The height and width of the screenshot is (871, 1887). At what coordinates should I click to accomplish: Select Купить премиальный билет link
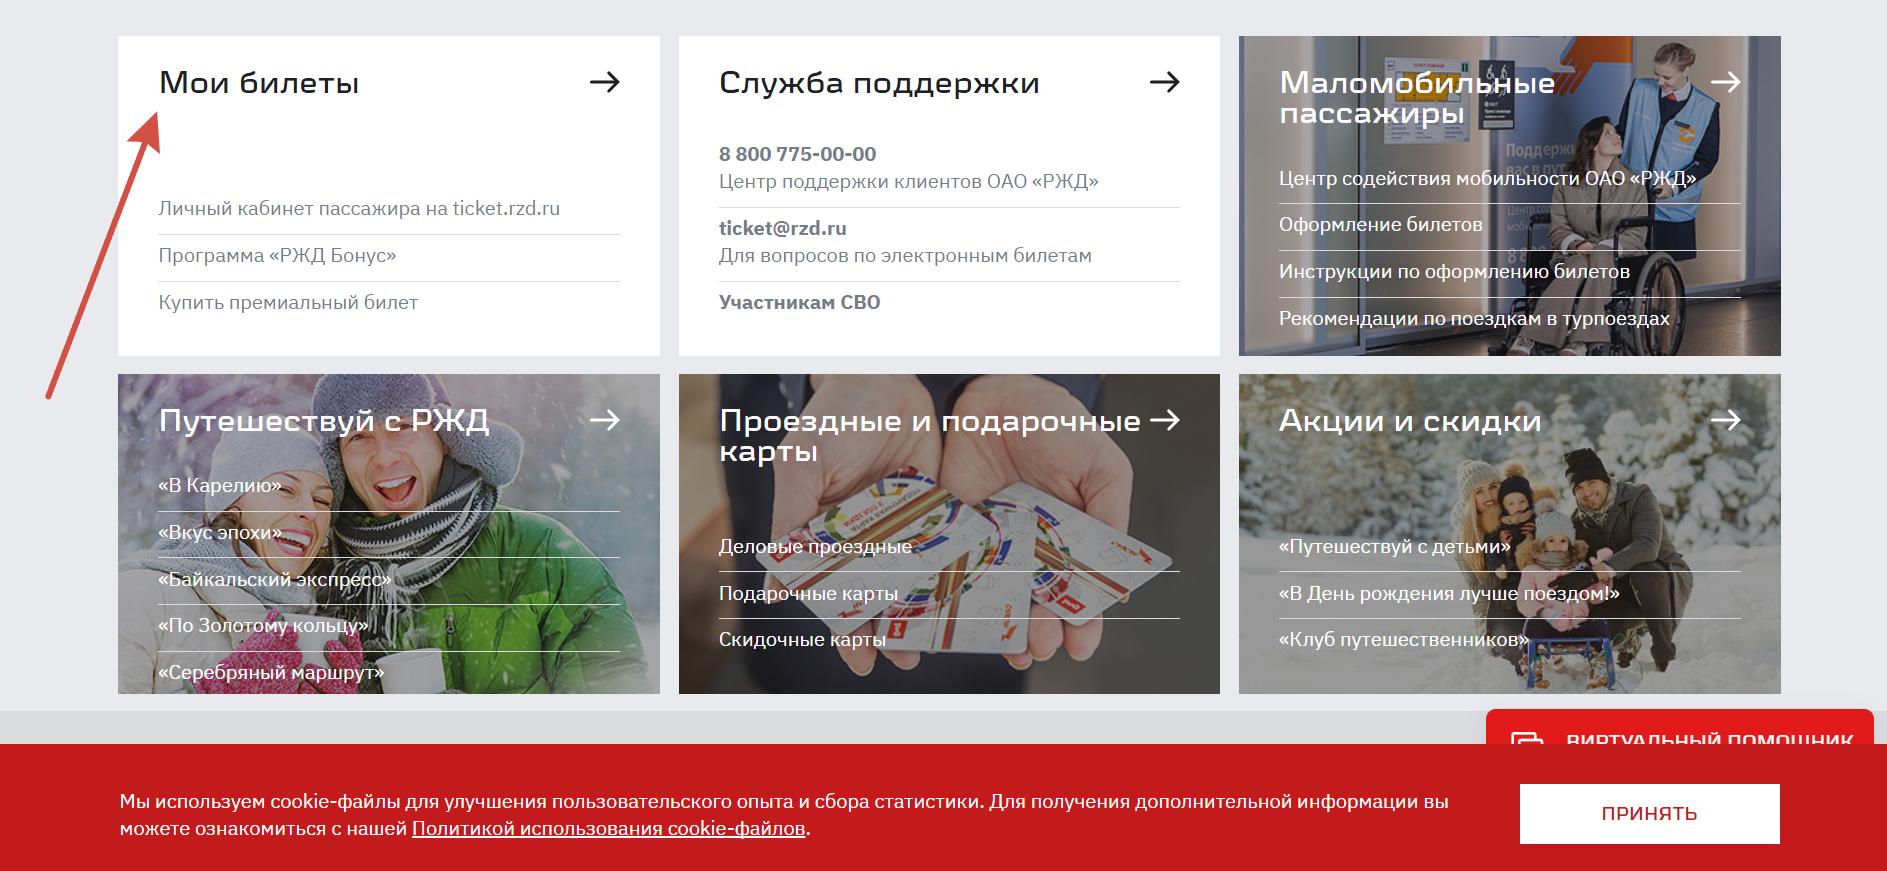click(288, 302)
